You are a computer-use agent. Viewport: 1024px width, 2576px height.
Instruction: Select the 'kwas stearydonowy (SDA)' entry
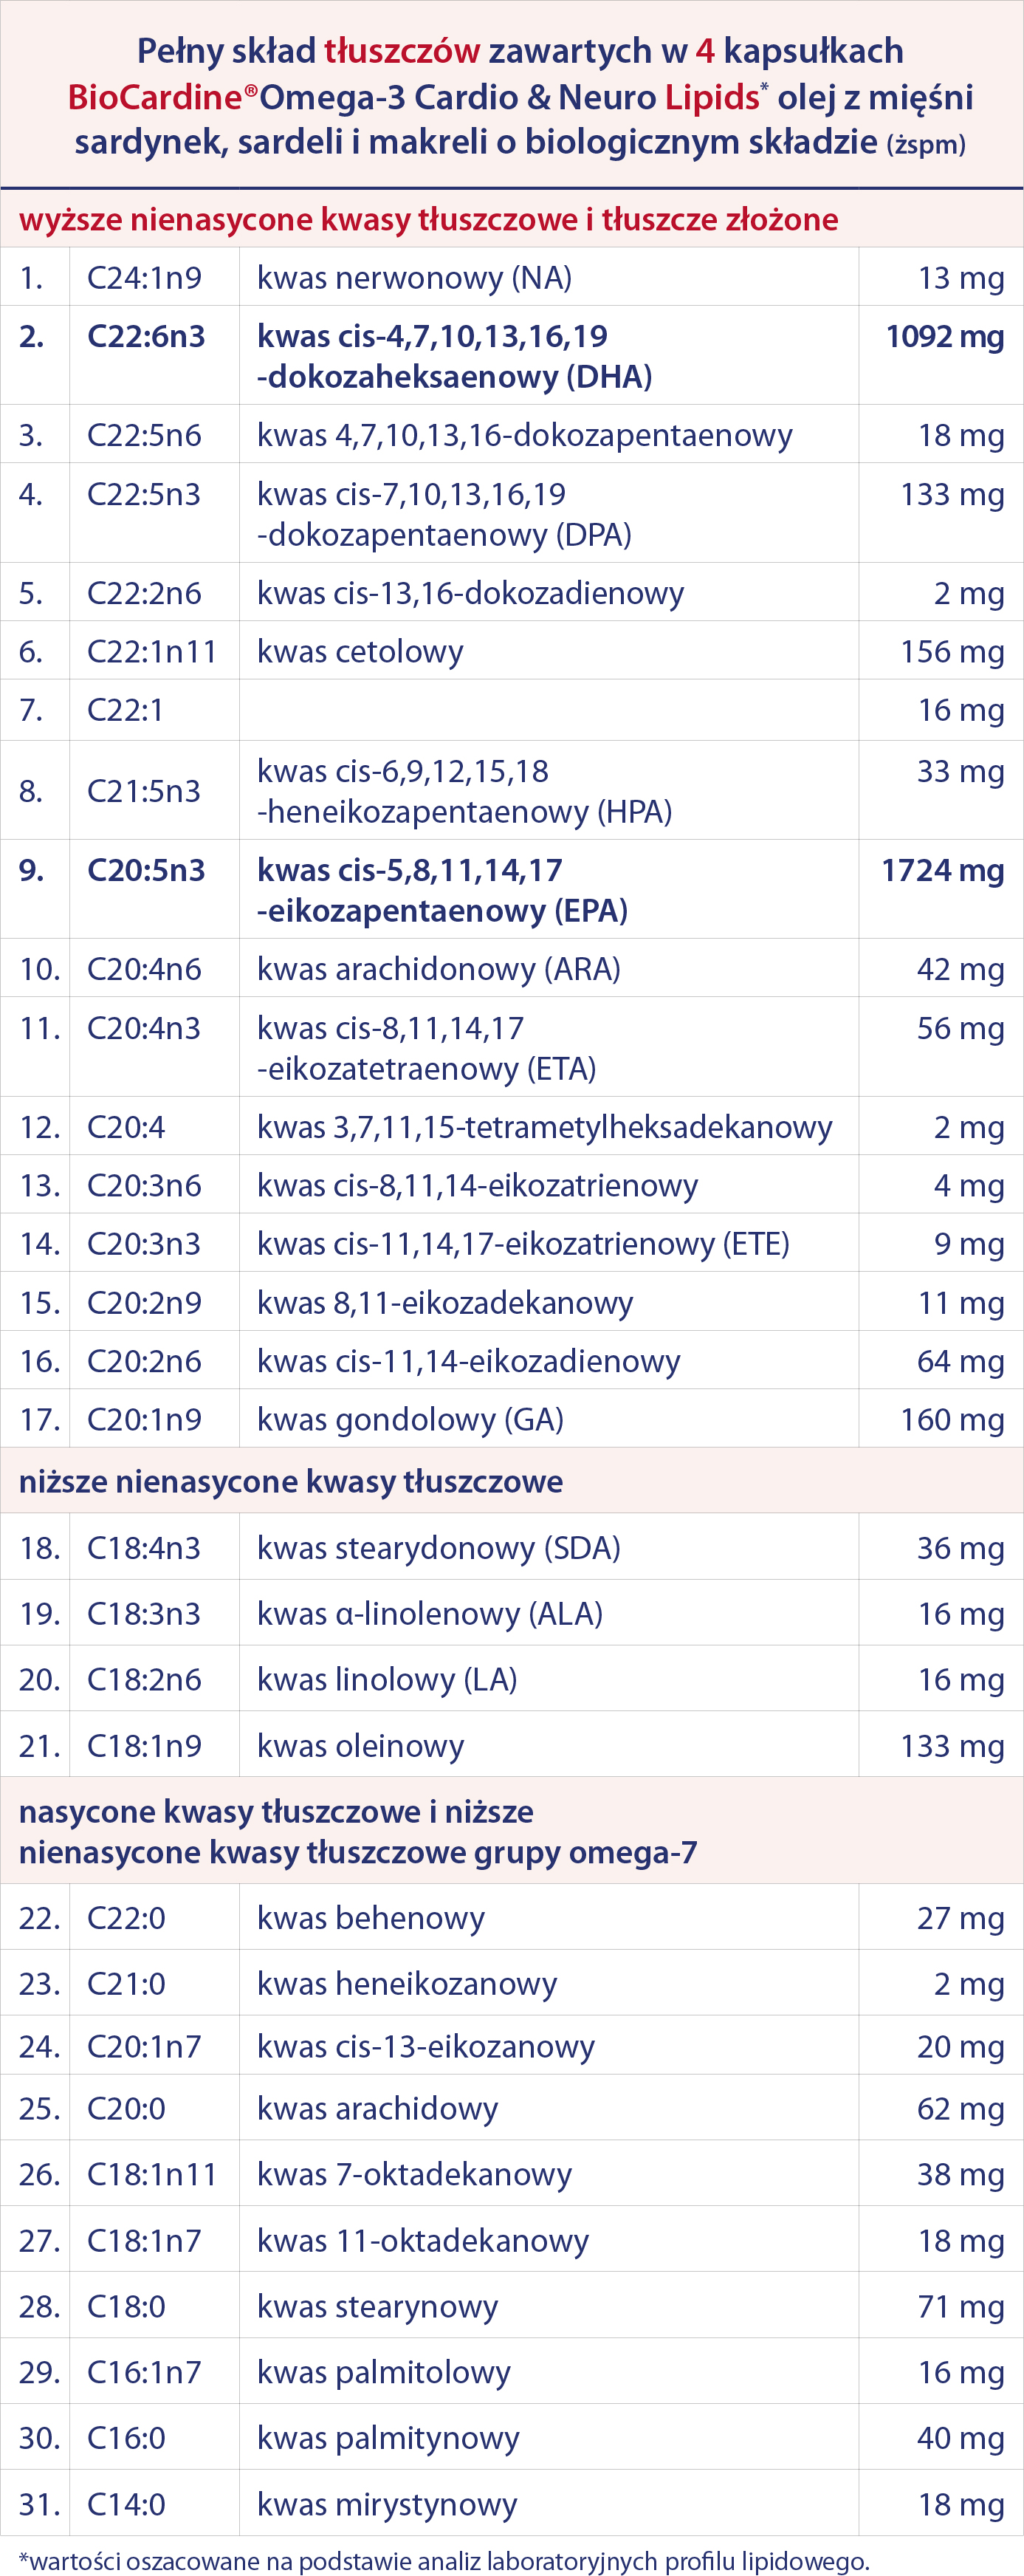439,1548
